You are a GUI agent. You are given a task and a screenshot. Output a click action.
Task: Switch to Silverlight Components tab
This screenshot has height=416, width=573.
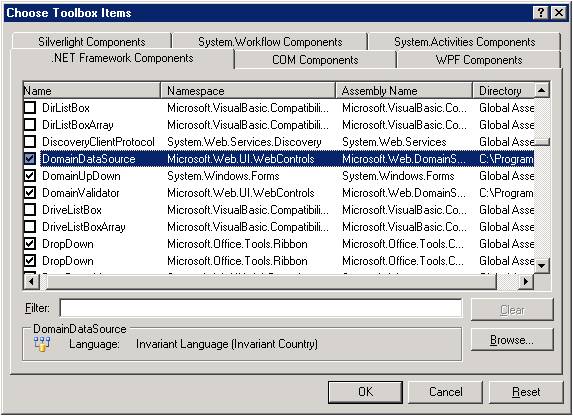tap(92, 42)
